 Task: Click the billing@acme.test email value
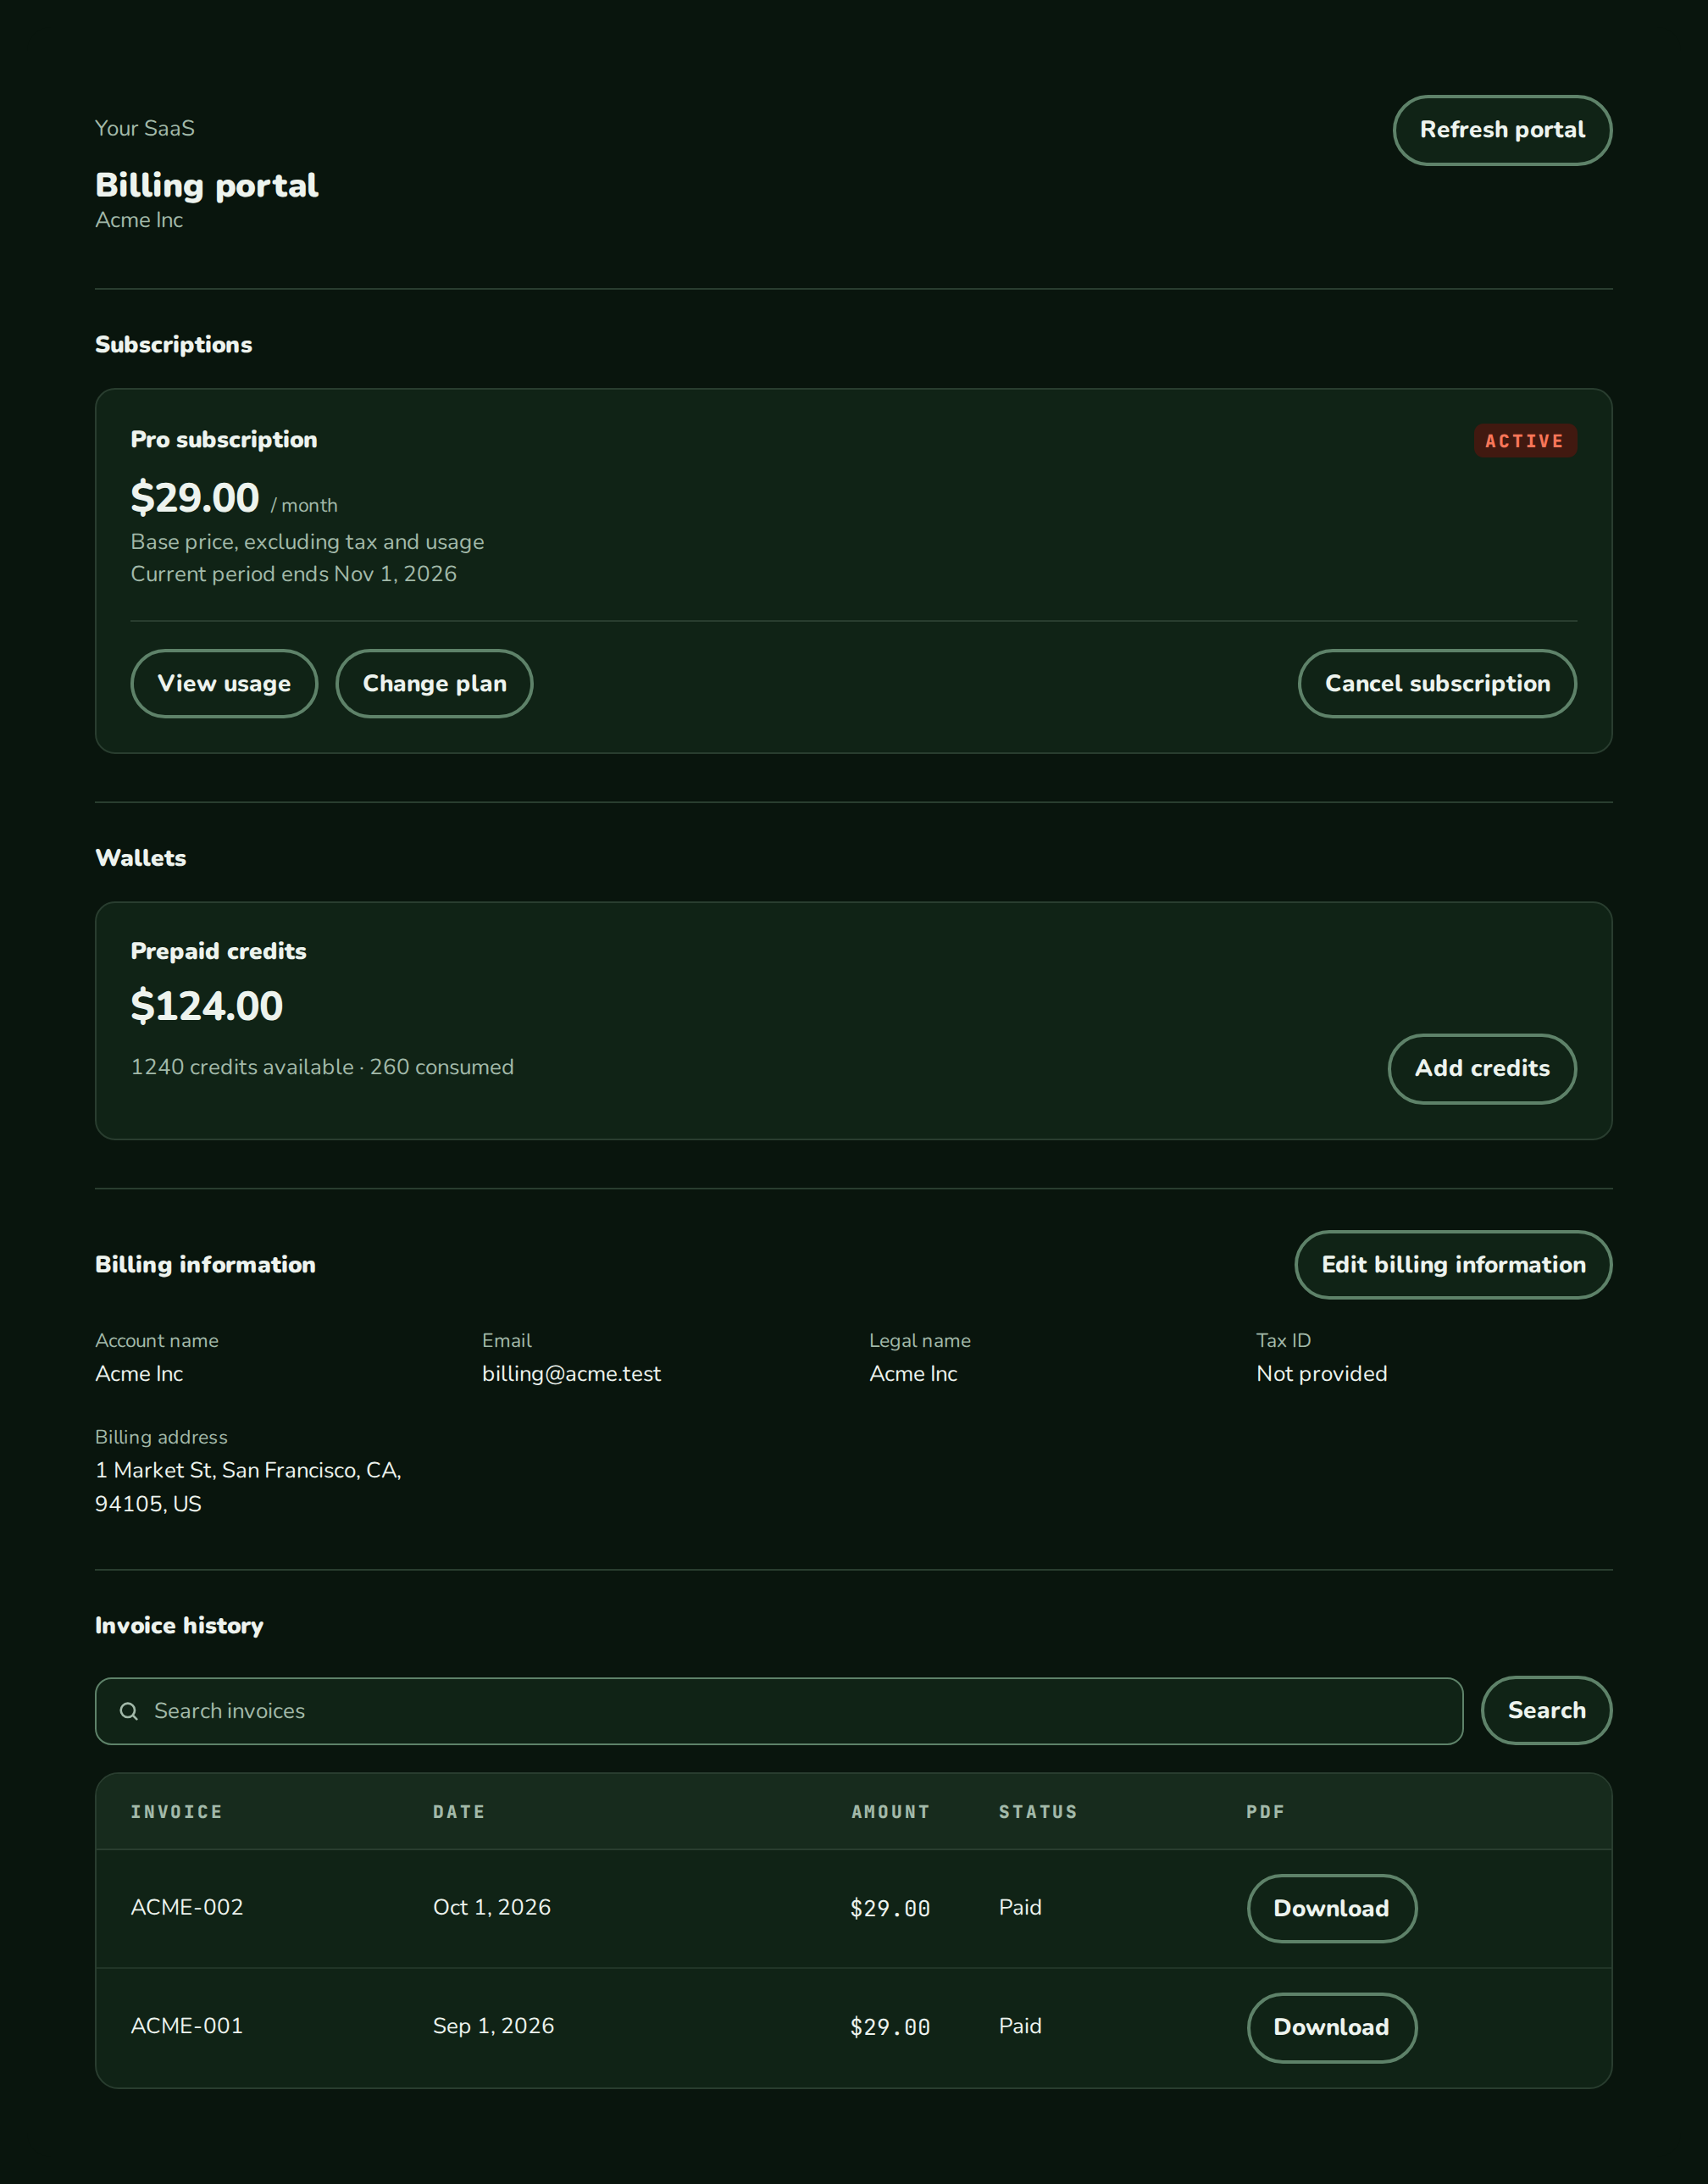pos(571,1374)
